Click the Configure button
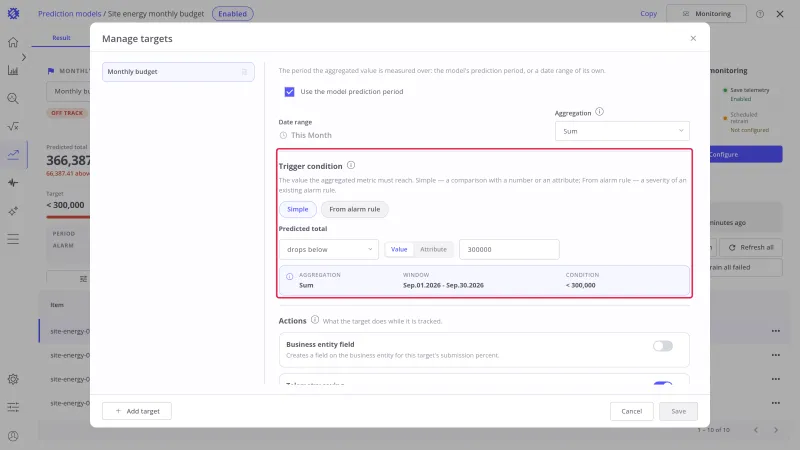The image size is (800, 450). point(745,155)
